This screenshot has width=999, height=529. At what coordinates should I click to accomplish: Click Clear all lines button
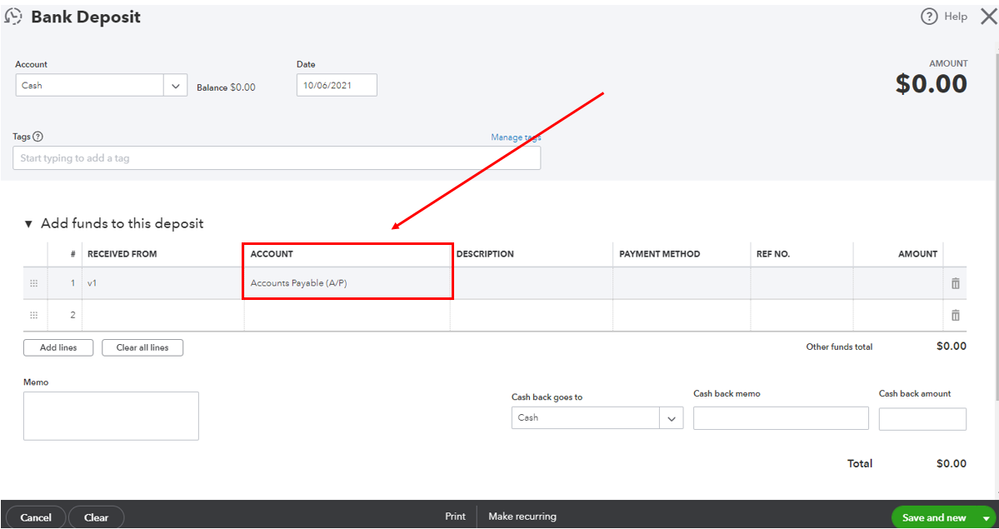click(142, 348)
